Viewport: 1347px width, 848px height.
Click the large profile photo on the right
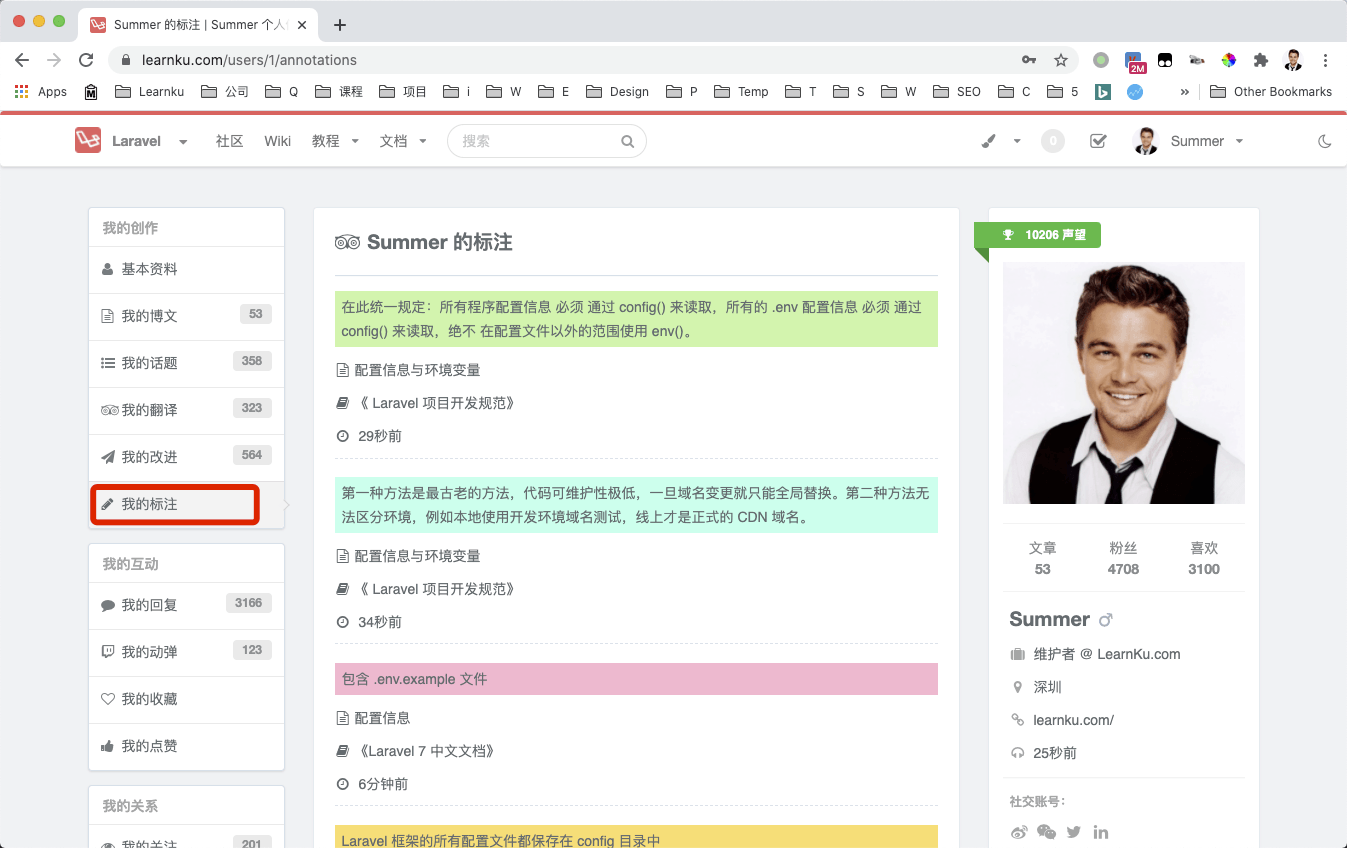[x=1124, y=383]
